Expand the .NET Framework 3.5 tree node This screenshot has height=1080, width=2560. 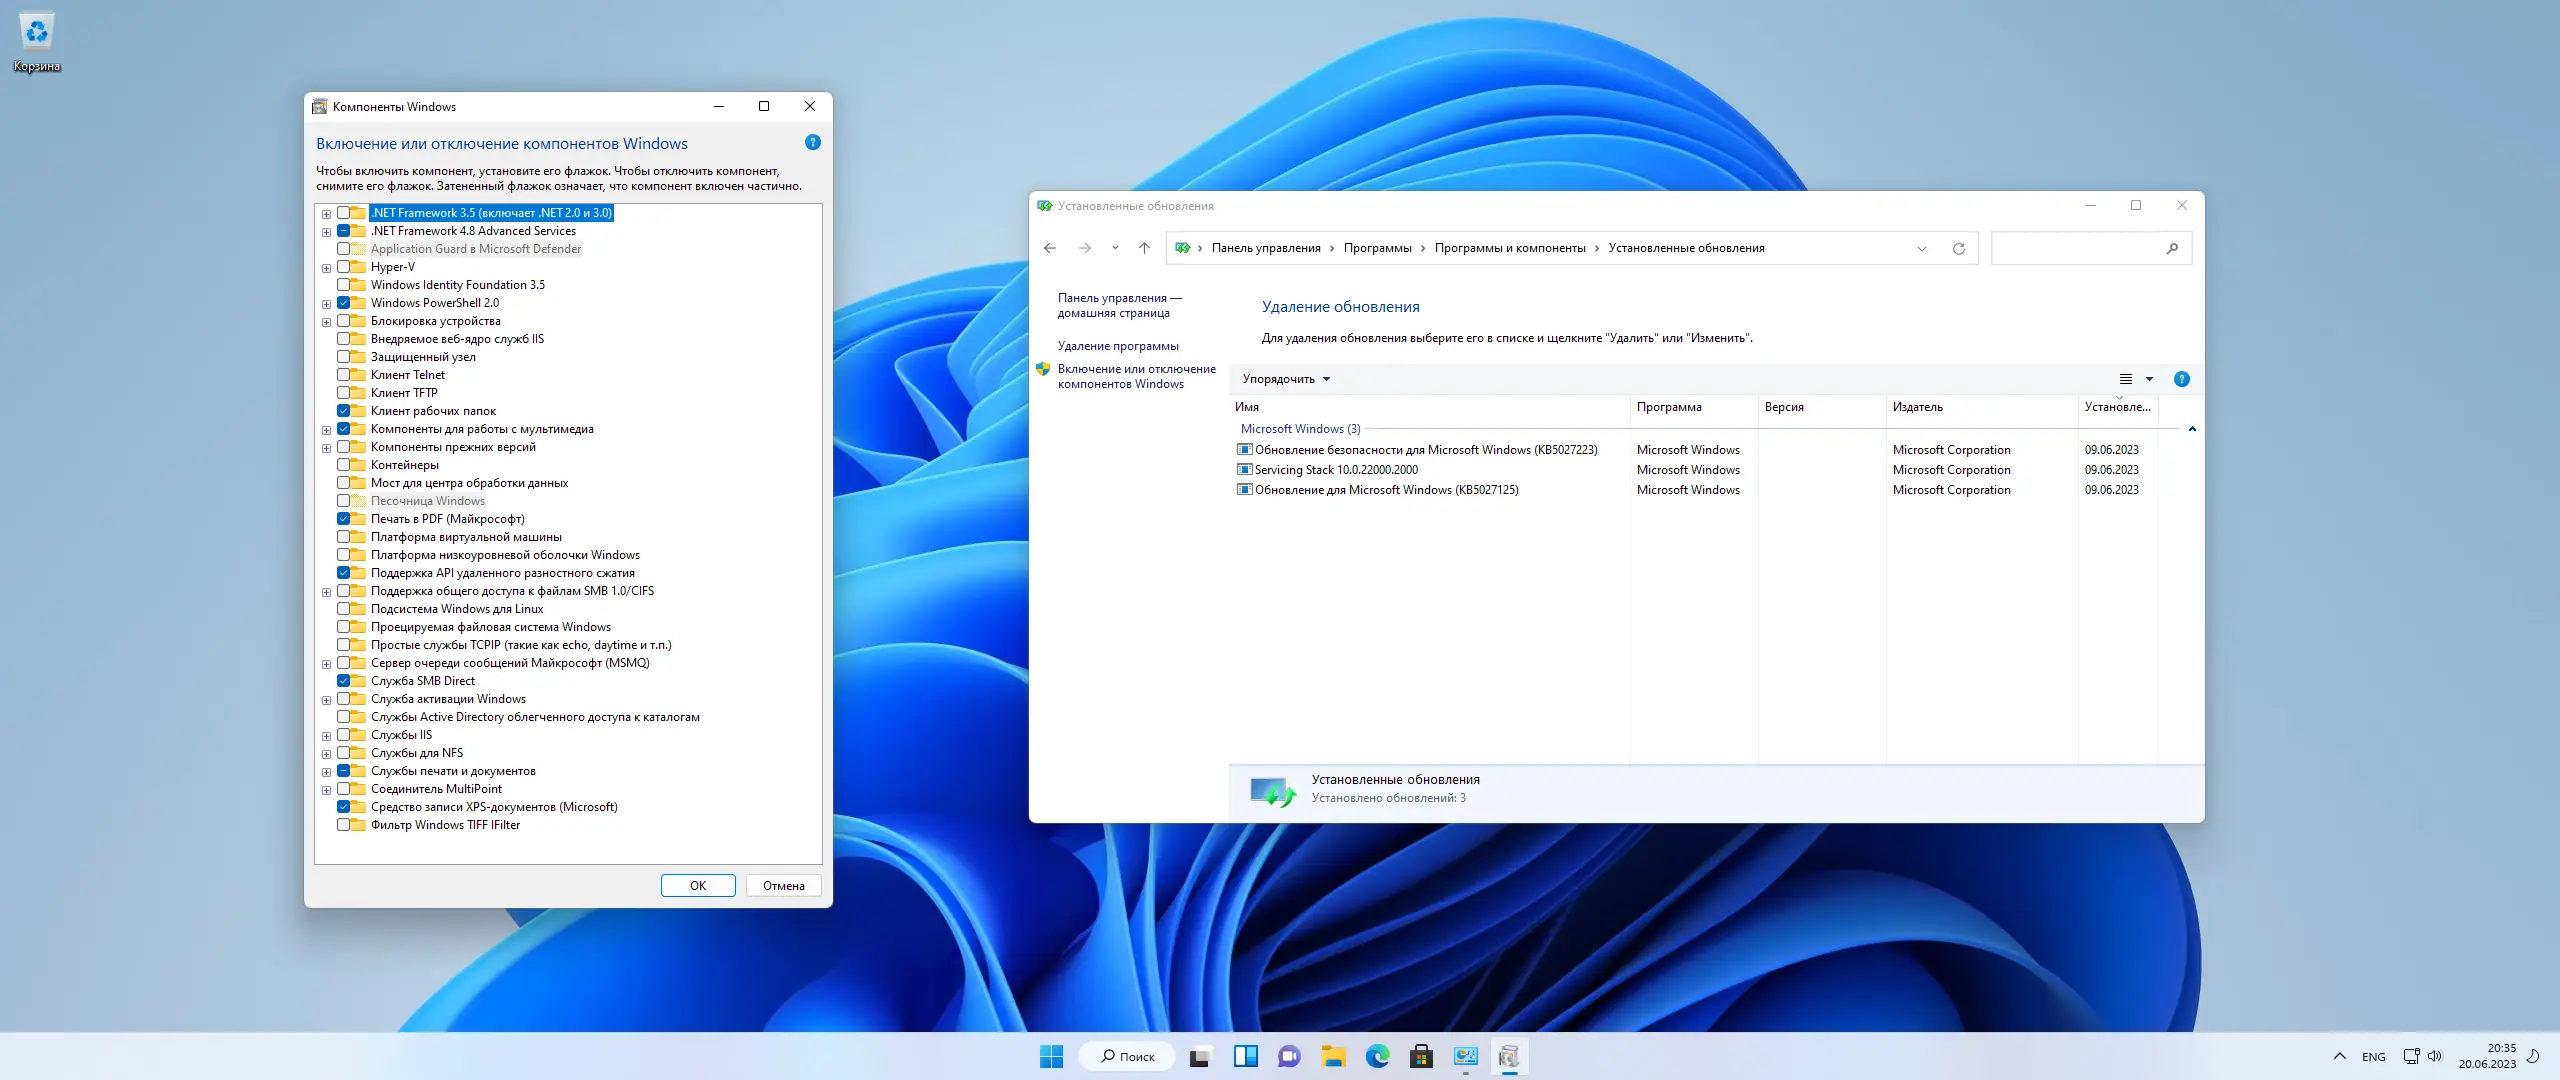[326, 214]
